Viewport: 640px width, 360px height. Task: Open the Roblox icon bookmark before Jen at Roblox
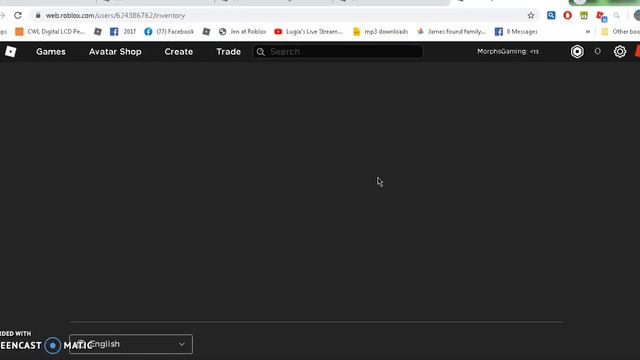click(206, 31)
